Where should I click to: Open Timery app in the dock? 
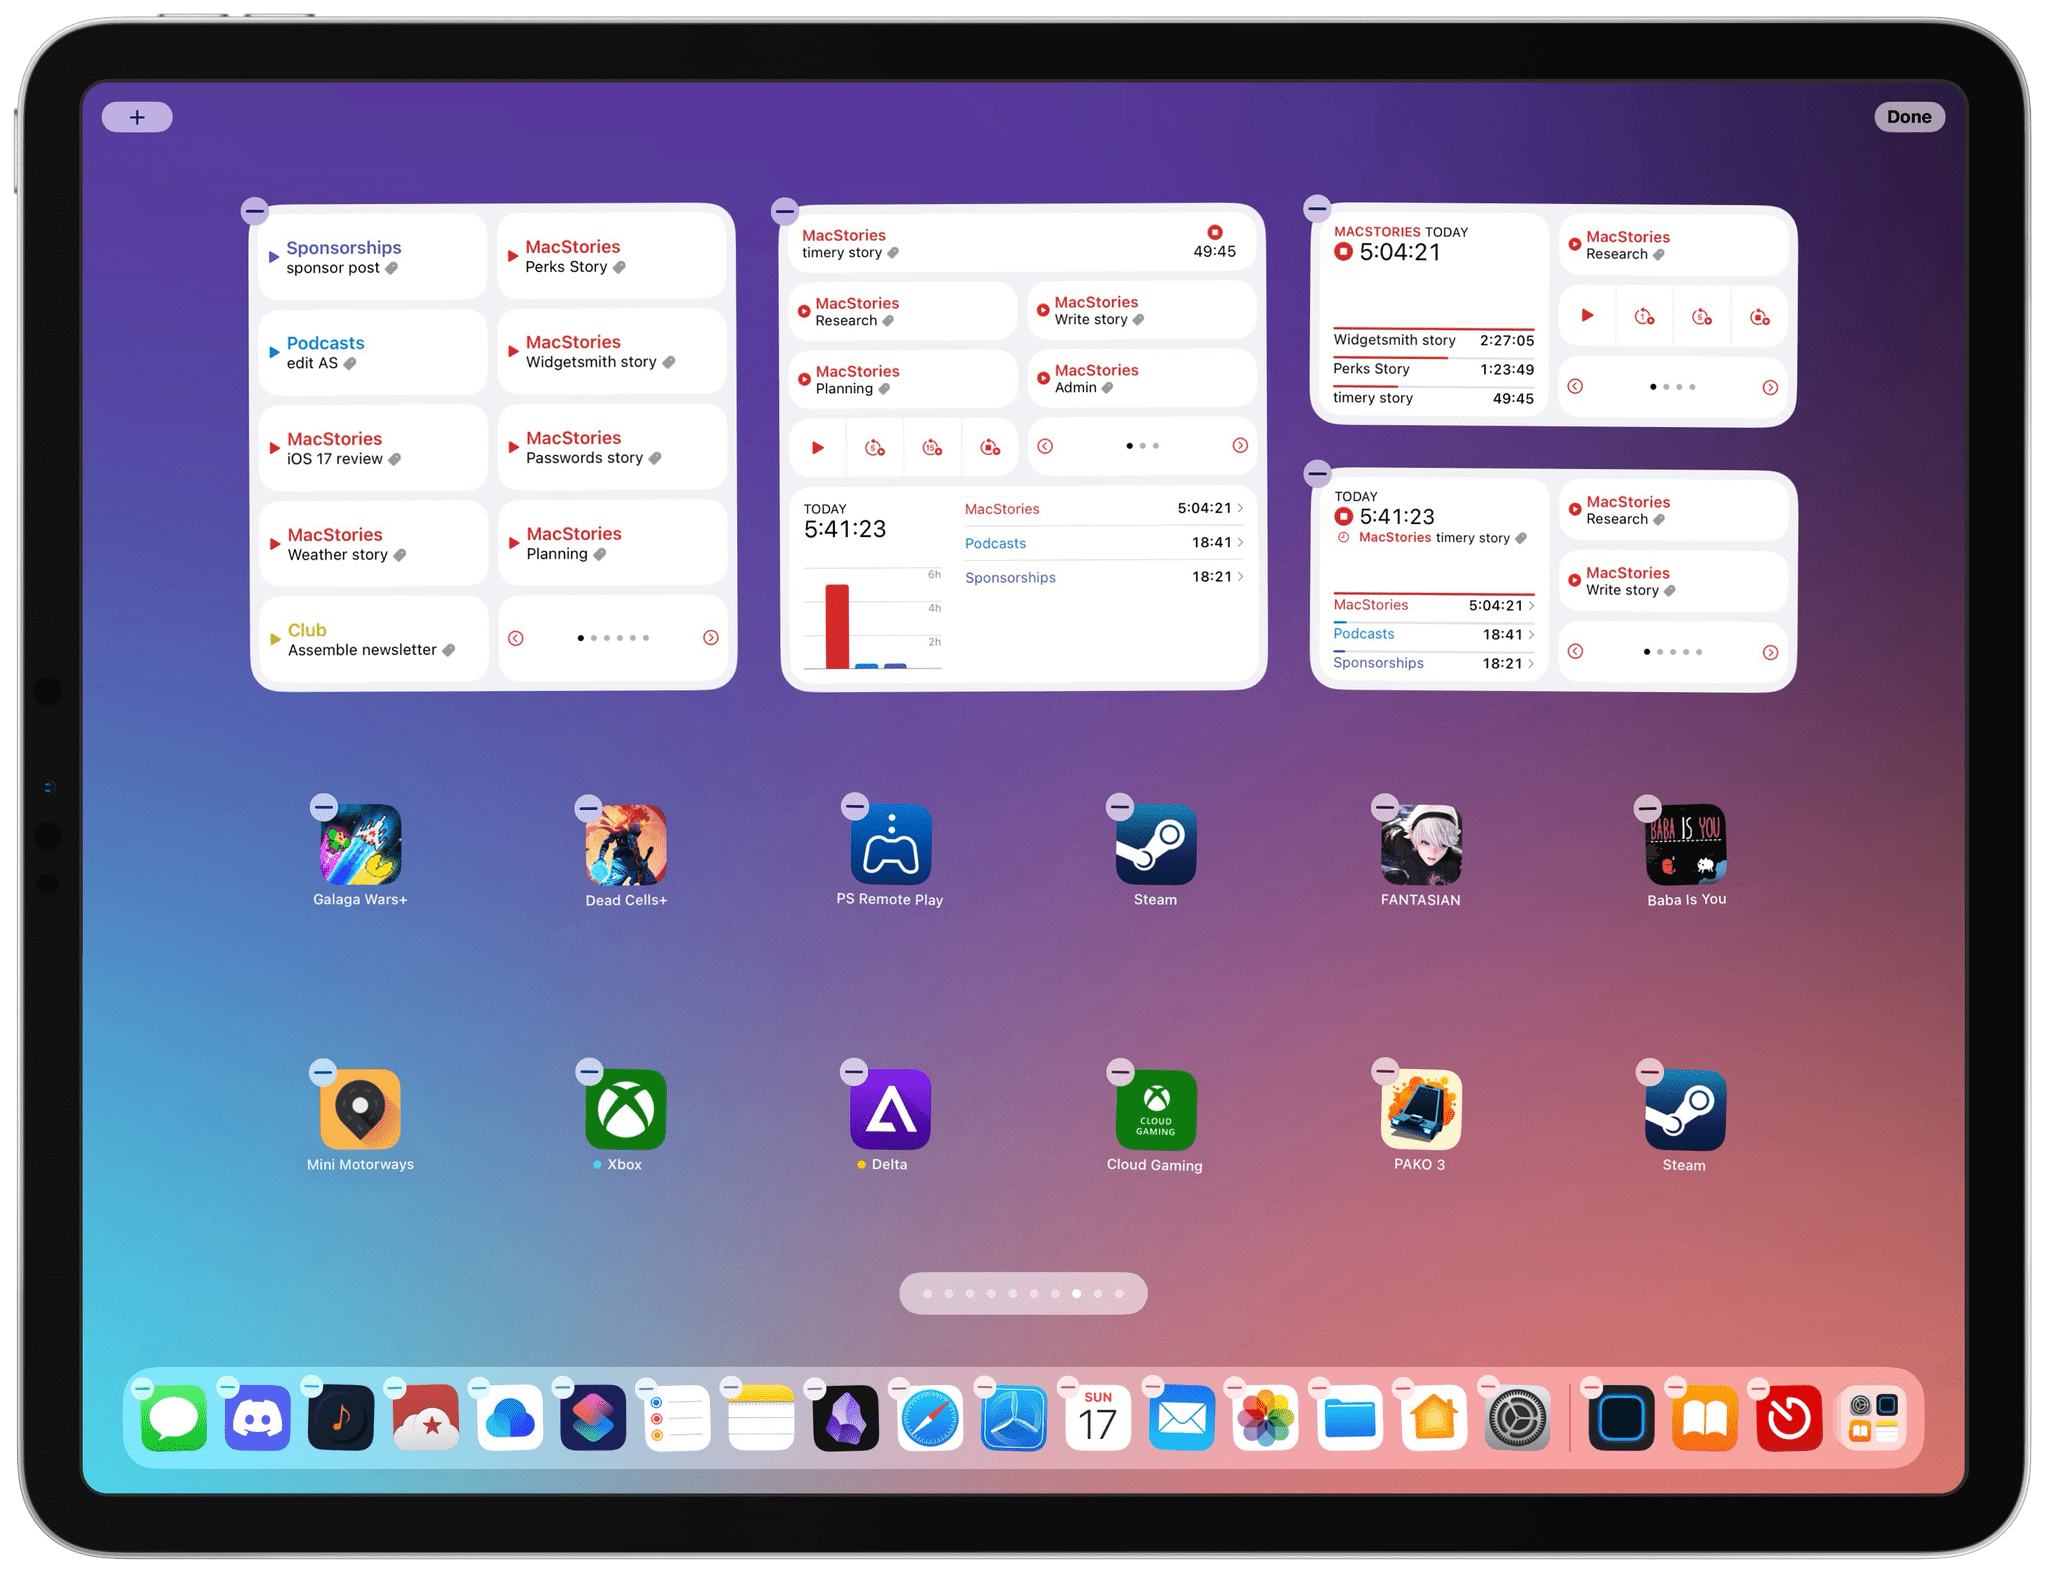[x=1789, y=1418]
